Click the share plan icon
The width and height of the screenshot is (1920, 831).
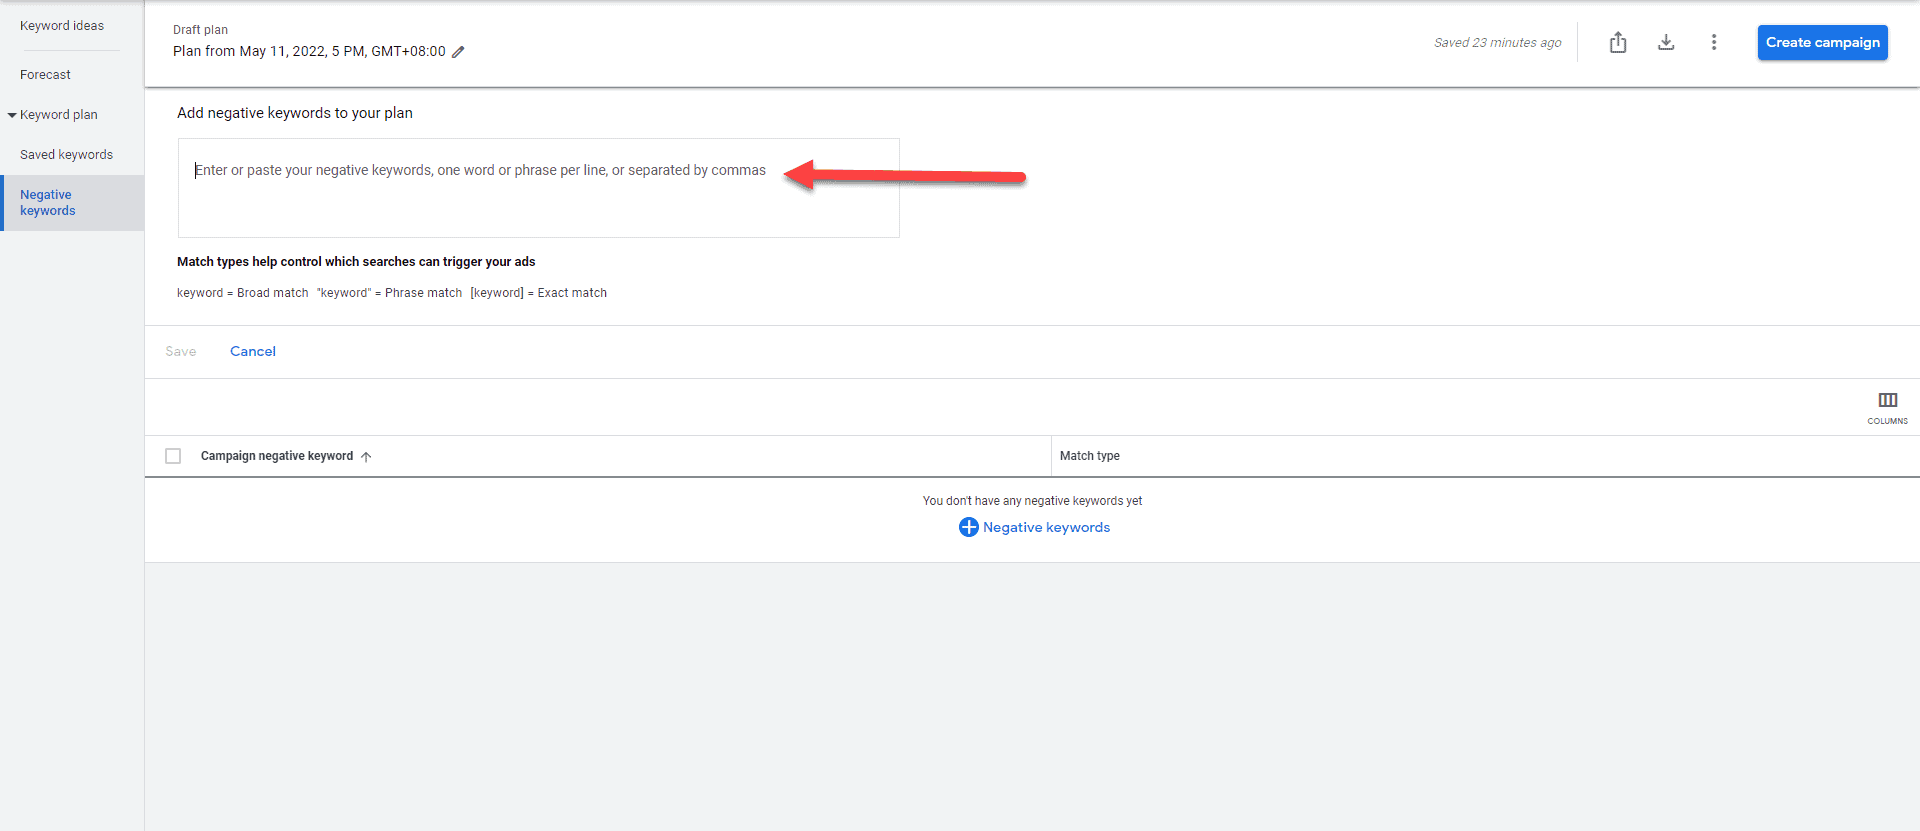(1618, 42)
